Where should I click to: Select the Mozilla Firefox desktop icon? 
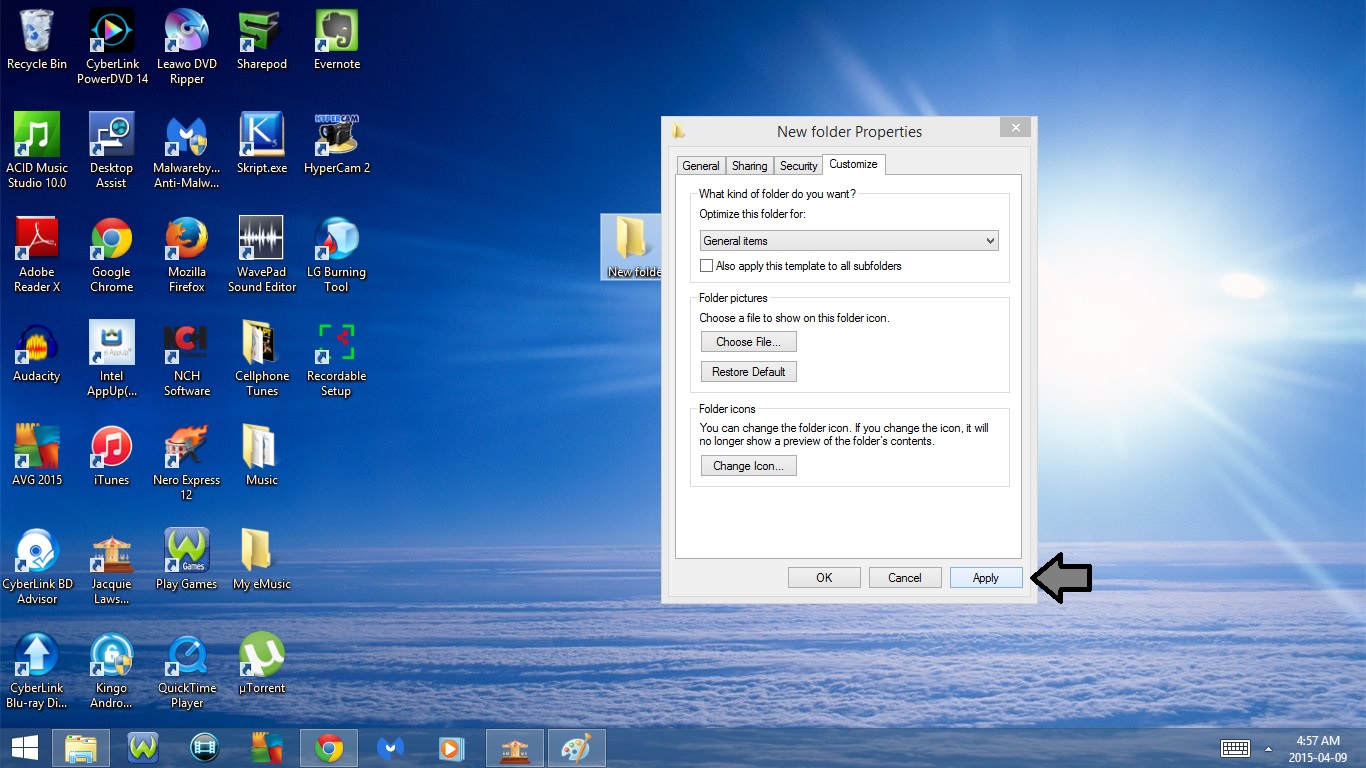(187, 254)
